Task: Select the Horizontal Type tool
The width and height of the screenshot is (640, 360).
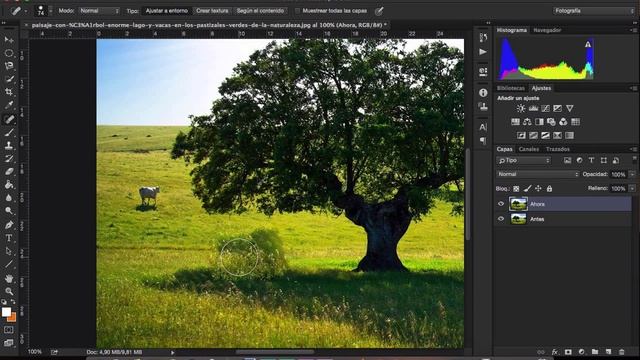Action: click(9, 238)
